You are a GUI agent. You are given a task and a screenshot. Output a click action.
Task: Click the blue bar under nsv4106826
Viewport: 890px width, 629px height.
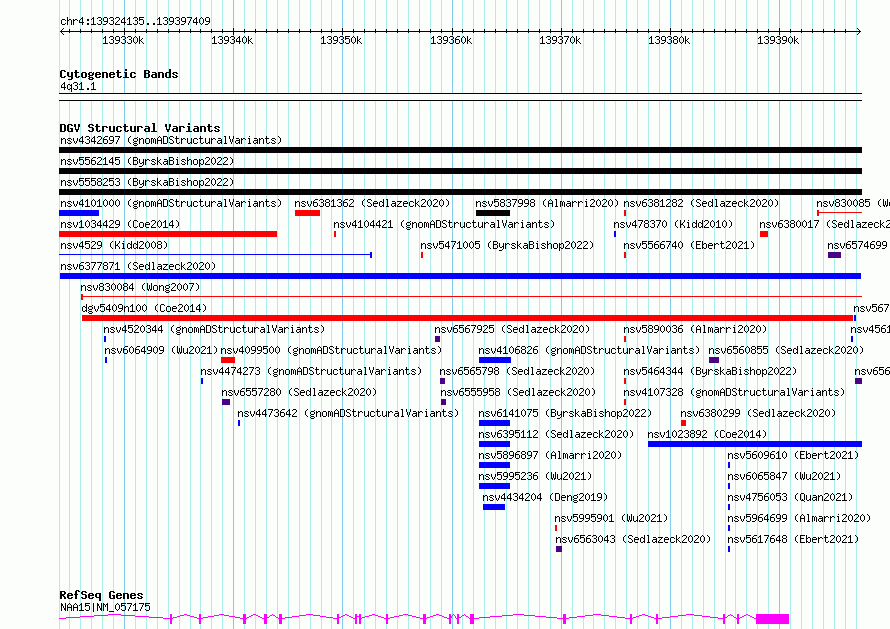coord(495,360)
